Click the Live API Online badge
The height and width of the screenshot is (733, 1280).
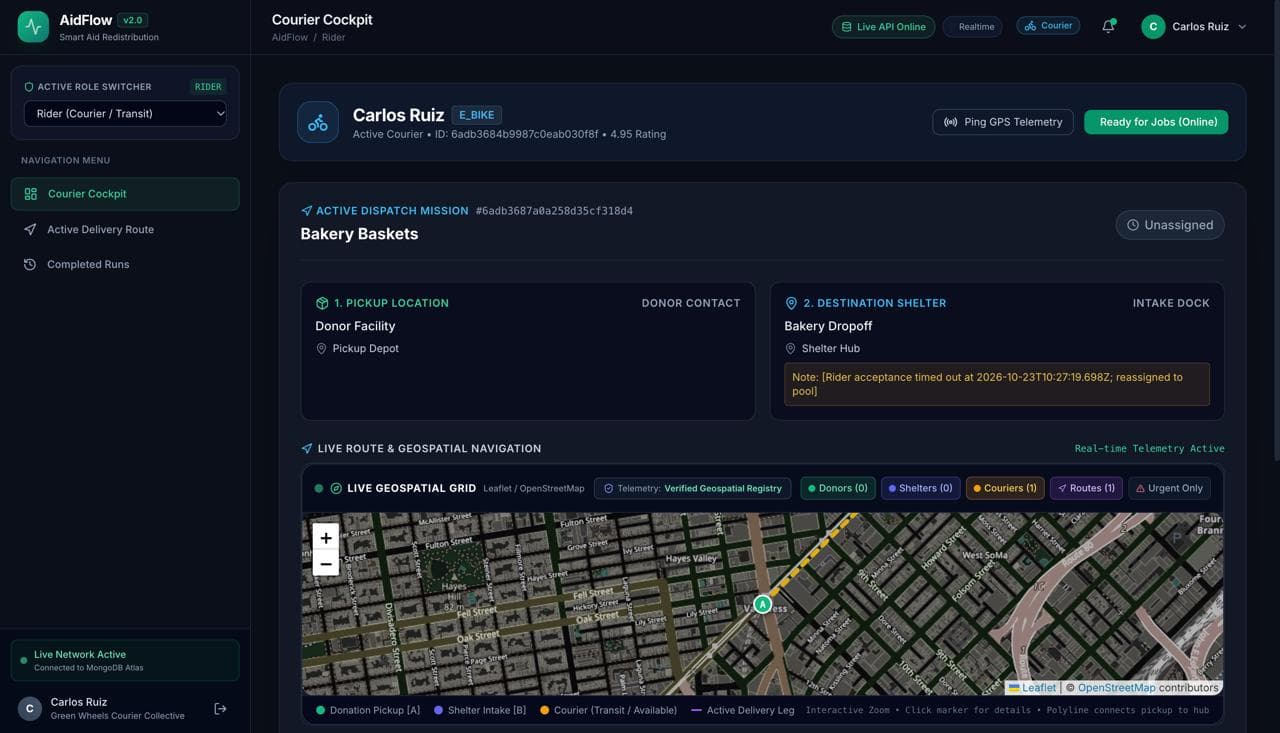point(883,27)
